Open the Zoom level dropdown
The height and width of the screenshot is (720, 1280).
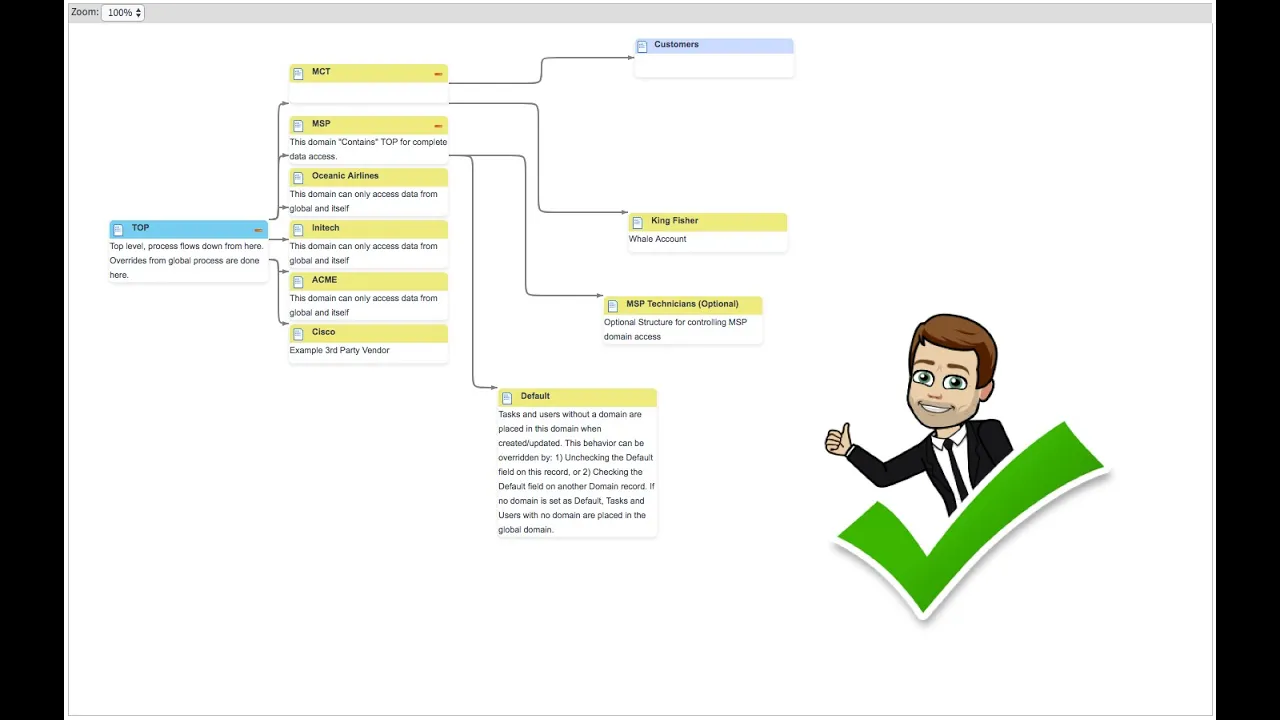pyautogui.click(x=123, y=12)
